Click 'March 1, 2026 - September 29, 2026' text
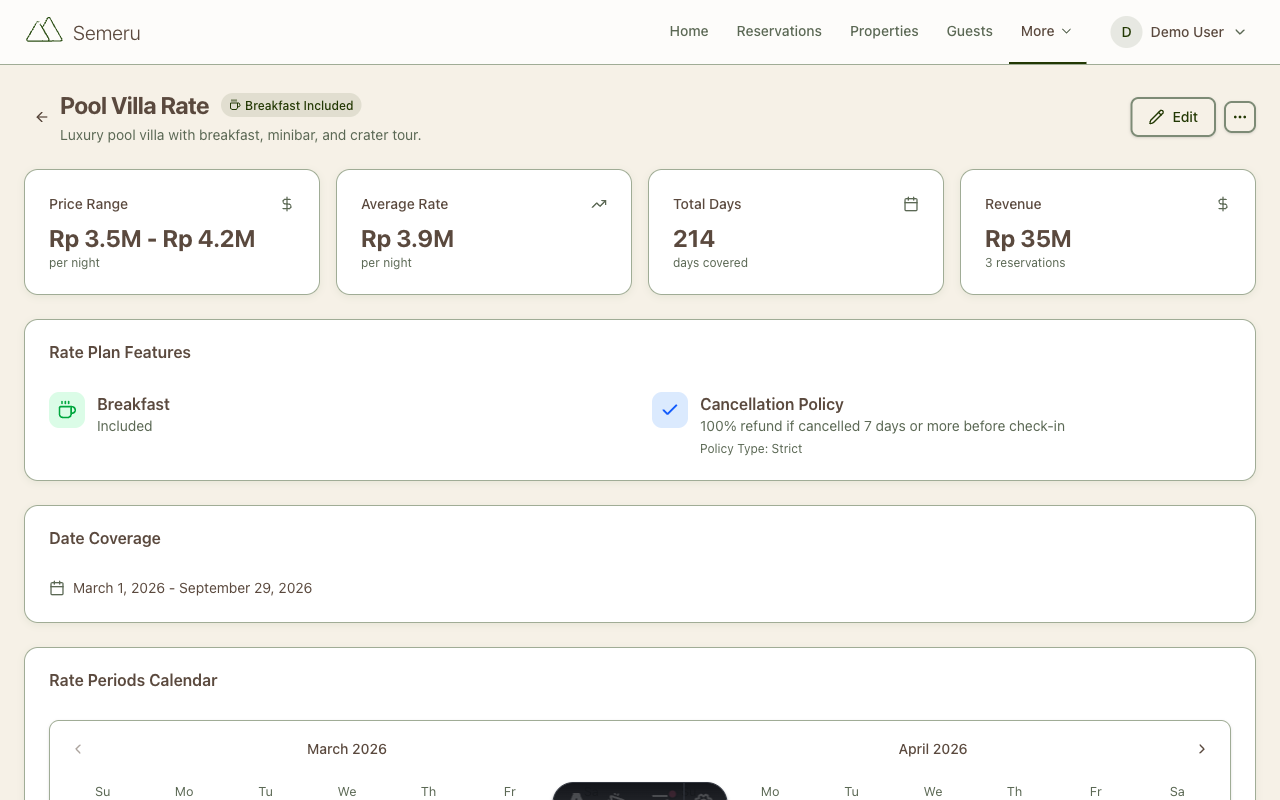1280x800 pixels. click(x=192, y=588)
